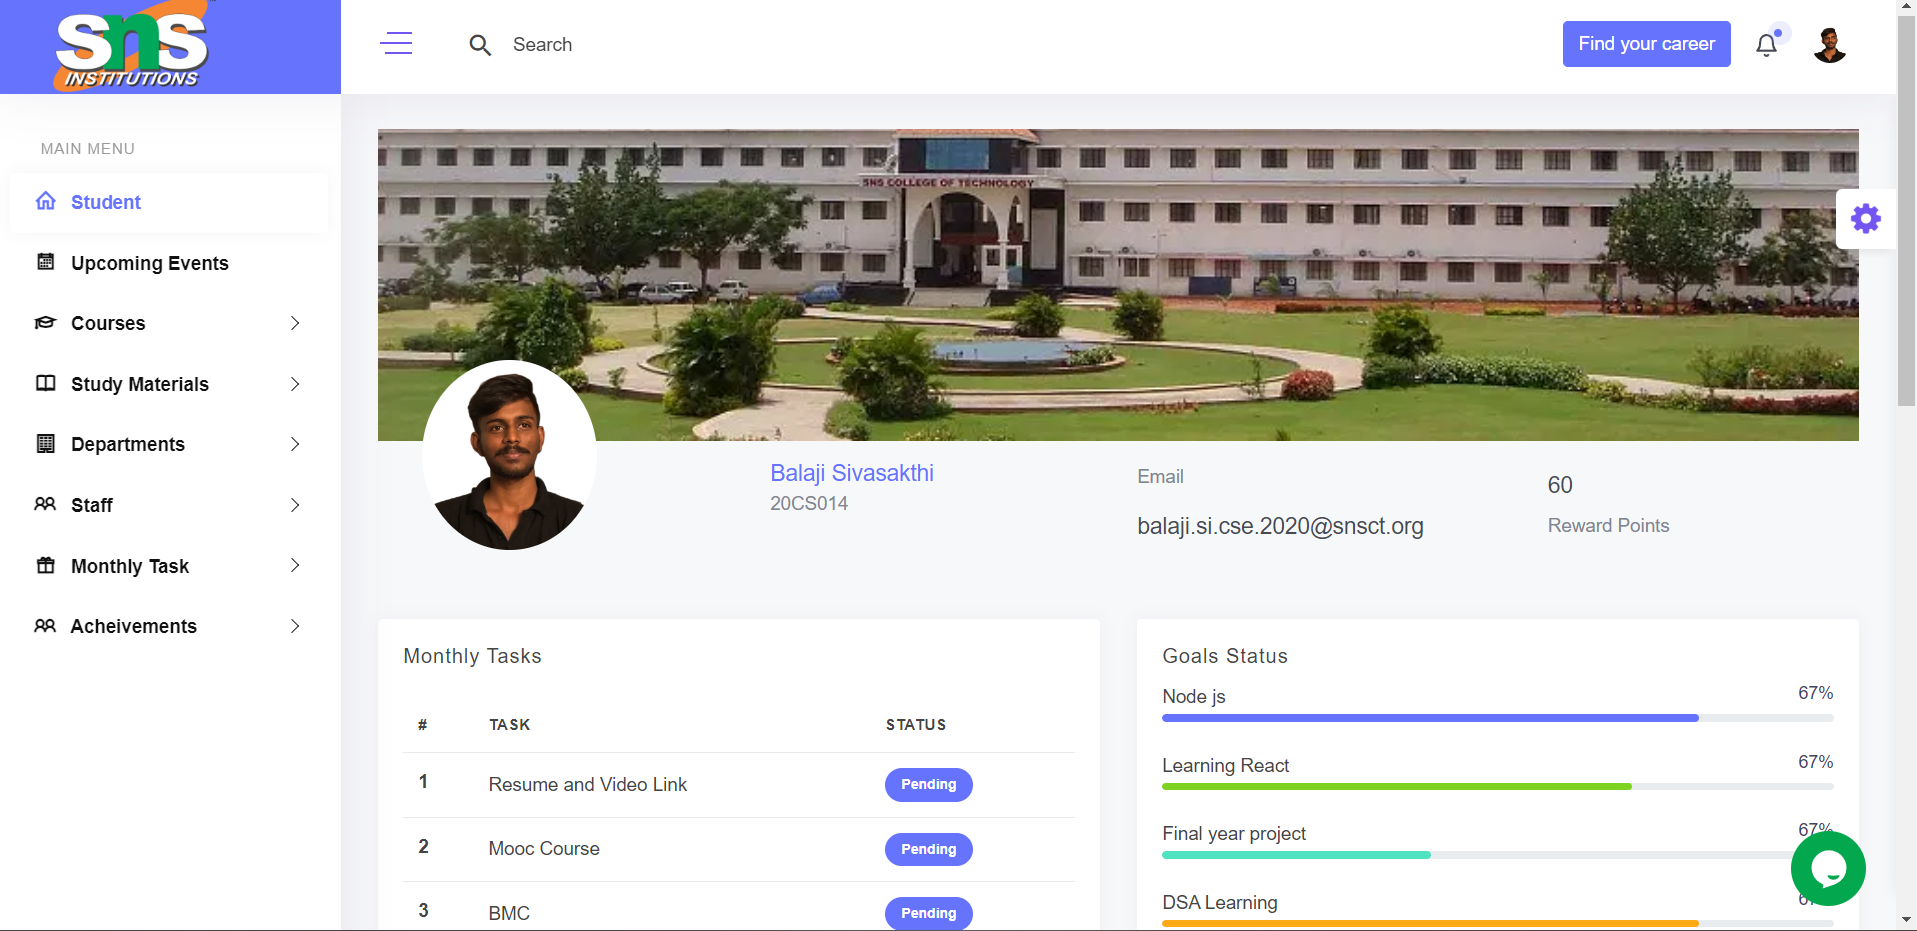Image resolution: width=1917 pixels, height=931 pixels.
Task: Click the Find your career button
Action: [x=1646, y=44]
